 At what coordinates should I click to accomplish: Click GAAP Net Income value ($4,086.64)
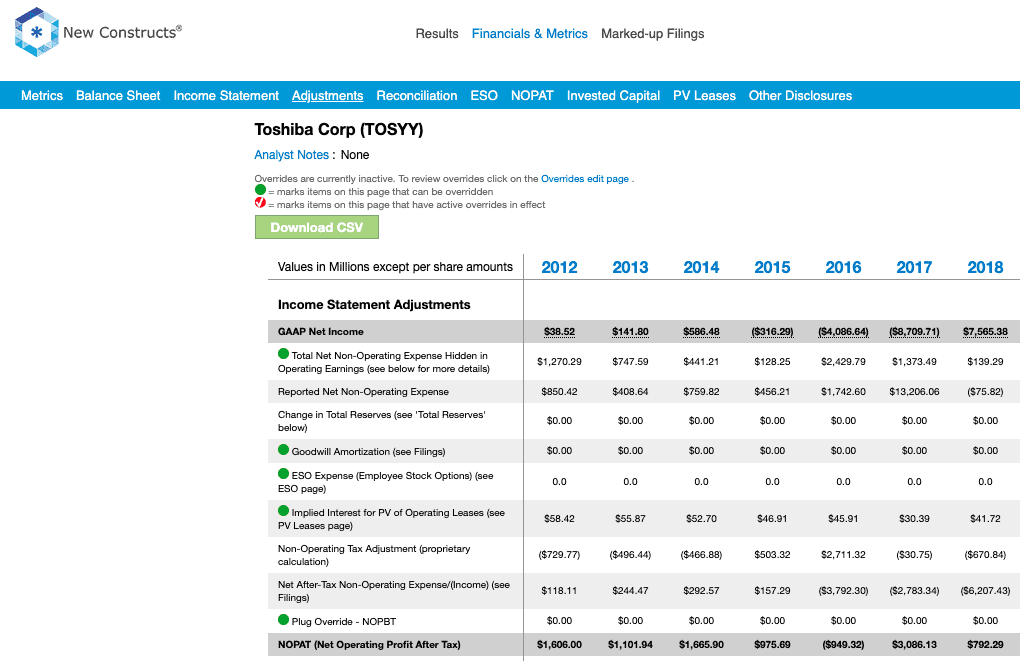[x=843, y=332]
